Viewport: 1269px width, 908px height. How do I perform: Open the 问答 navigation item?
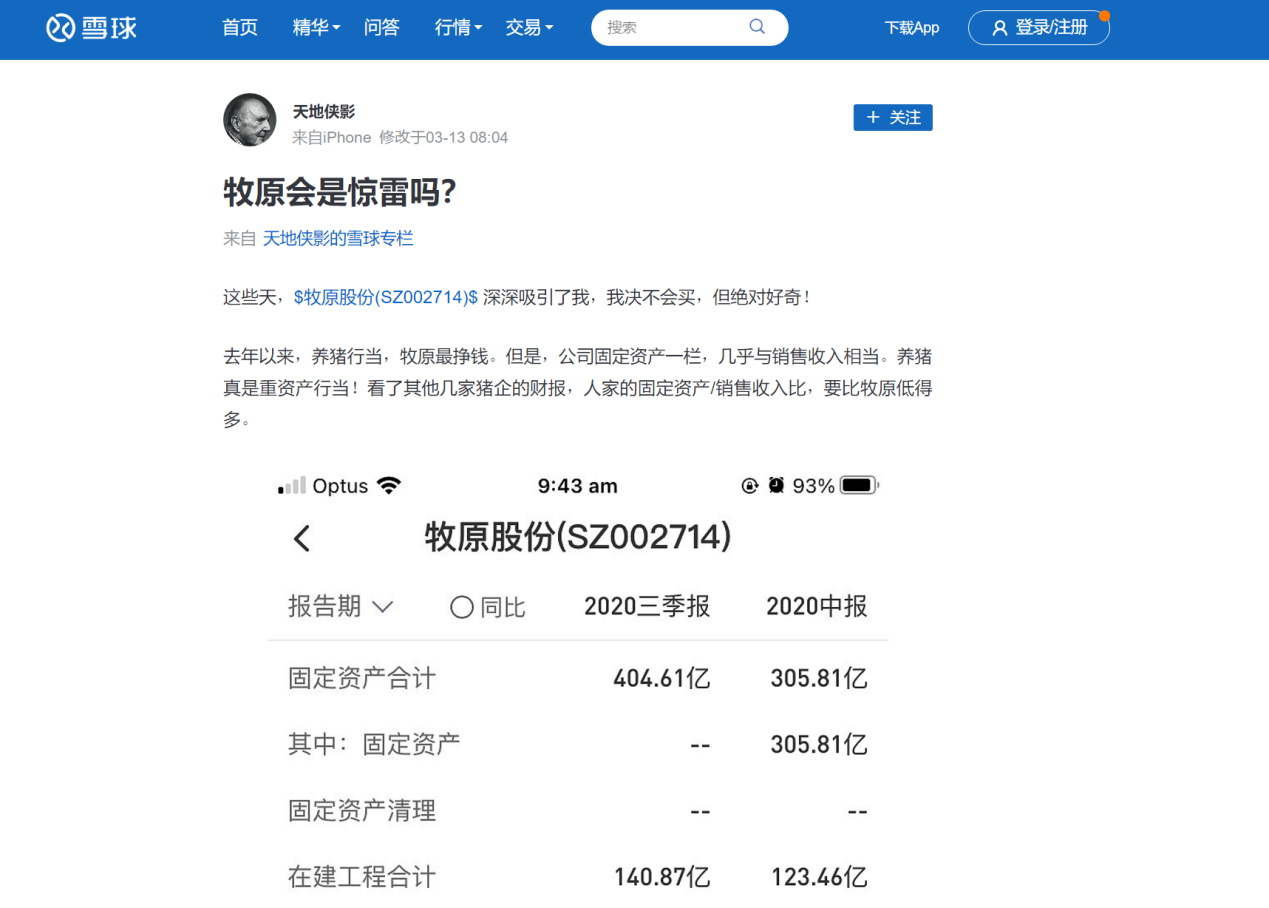(382, 28)
